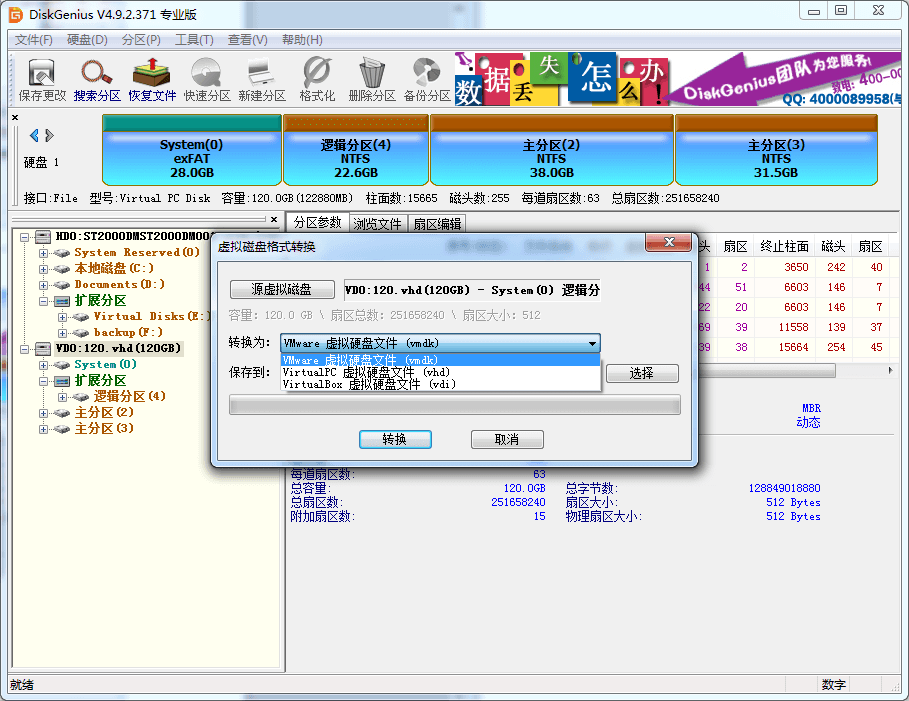Switch to the 浏览文件 tab

click(x=377, y=224)
